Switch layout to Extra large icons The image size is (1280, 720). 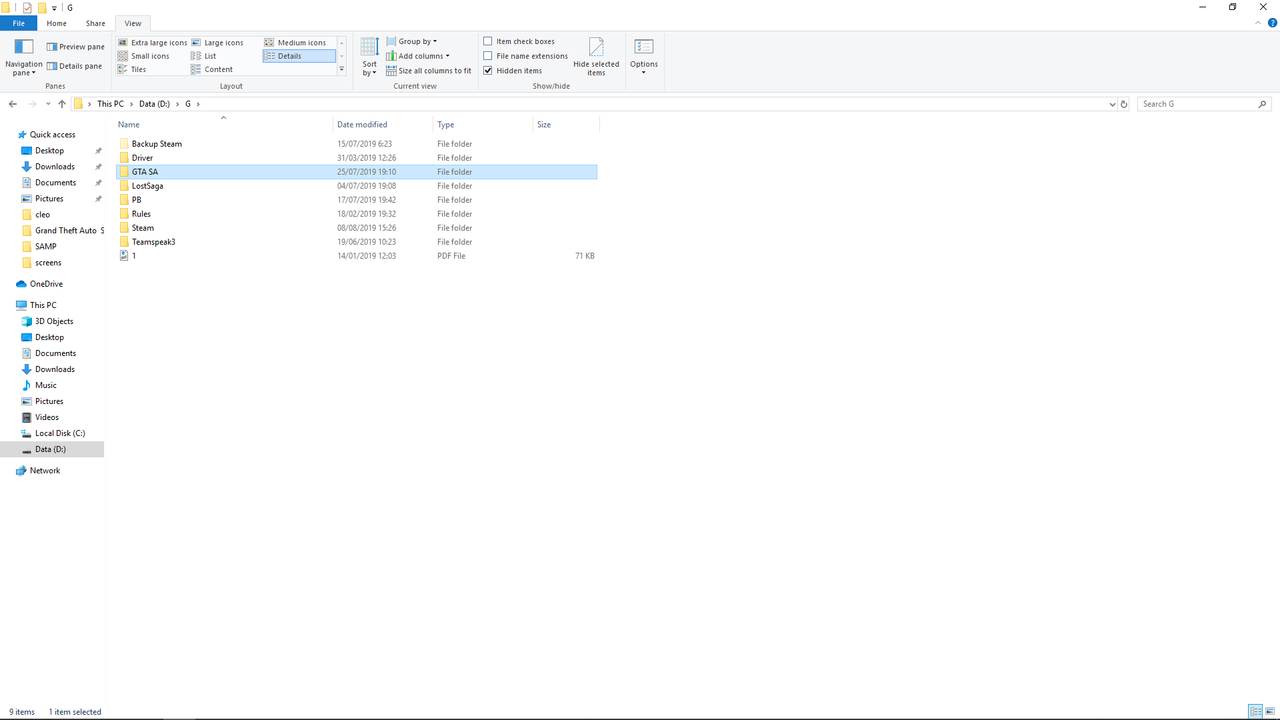click(152, 43)
